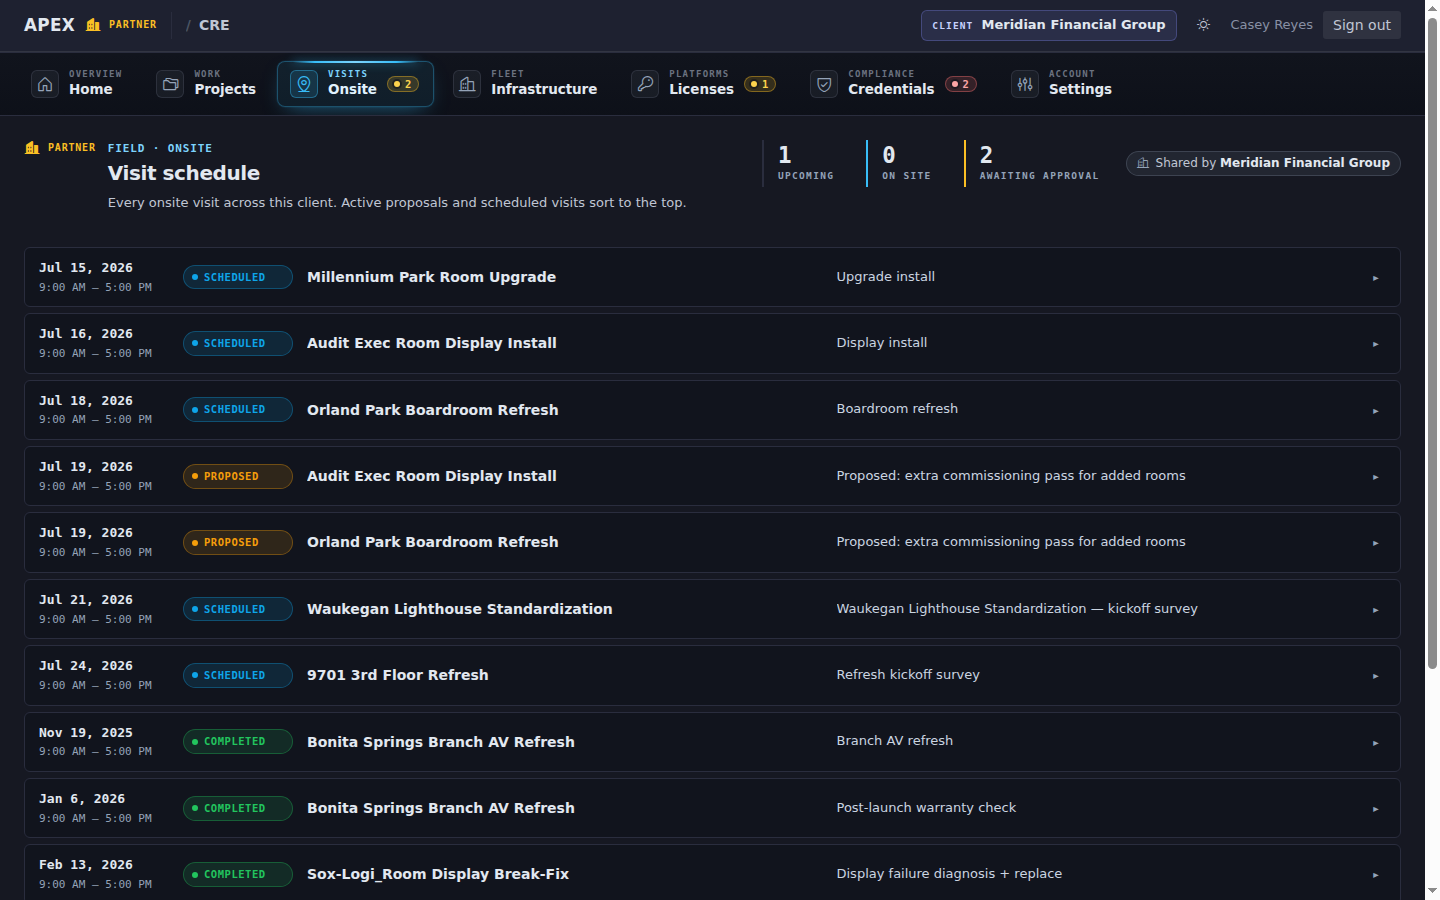
Task: Toggle the light/dark theme sun icon
Action: click(x=1204, y=25)
